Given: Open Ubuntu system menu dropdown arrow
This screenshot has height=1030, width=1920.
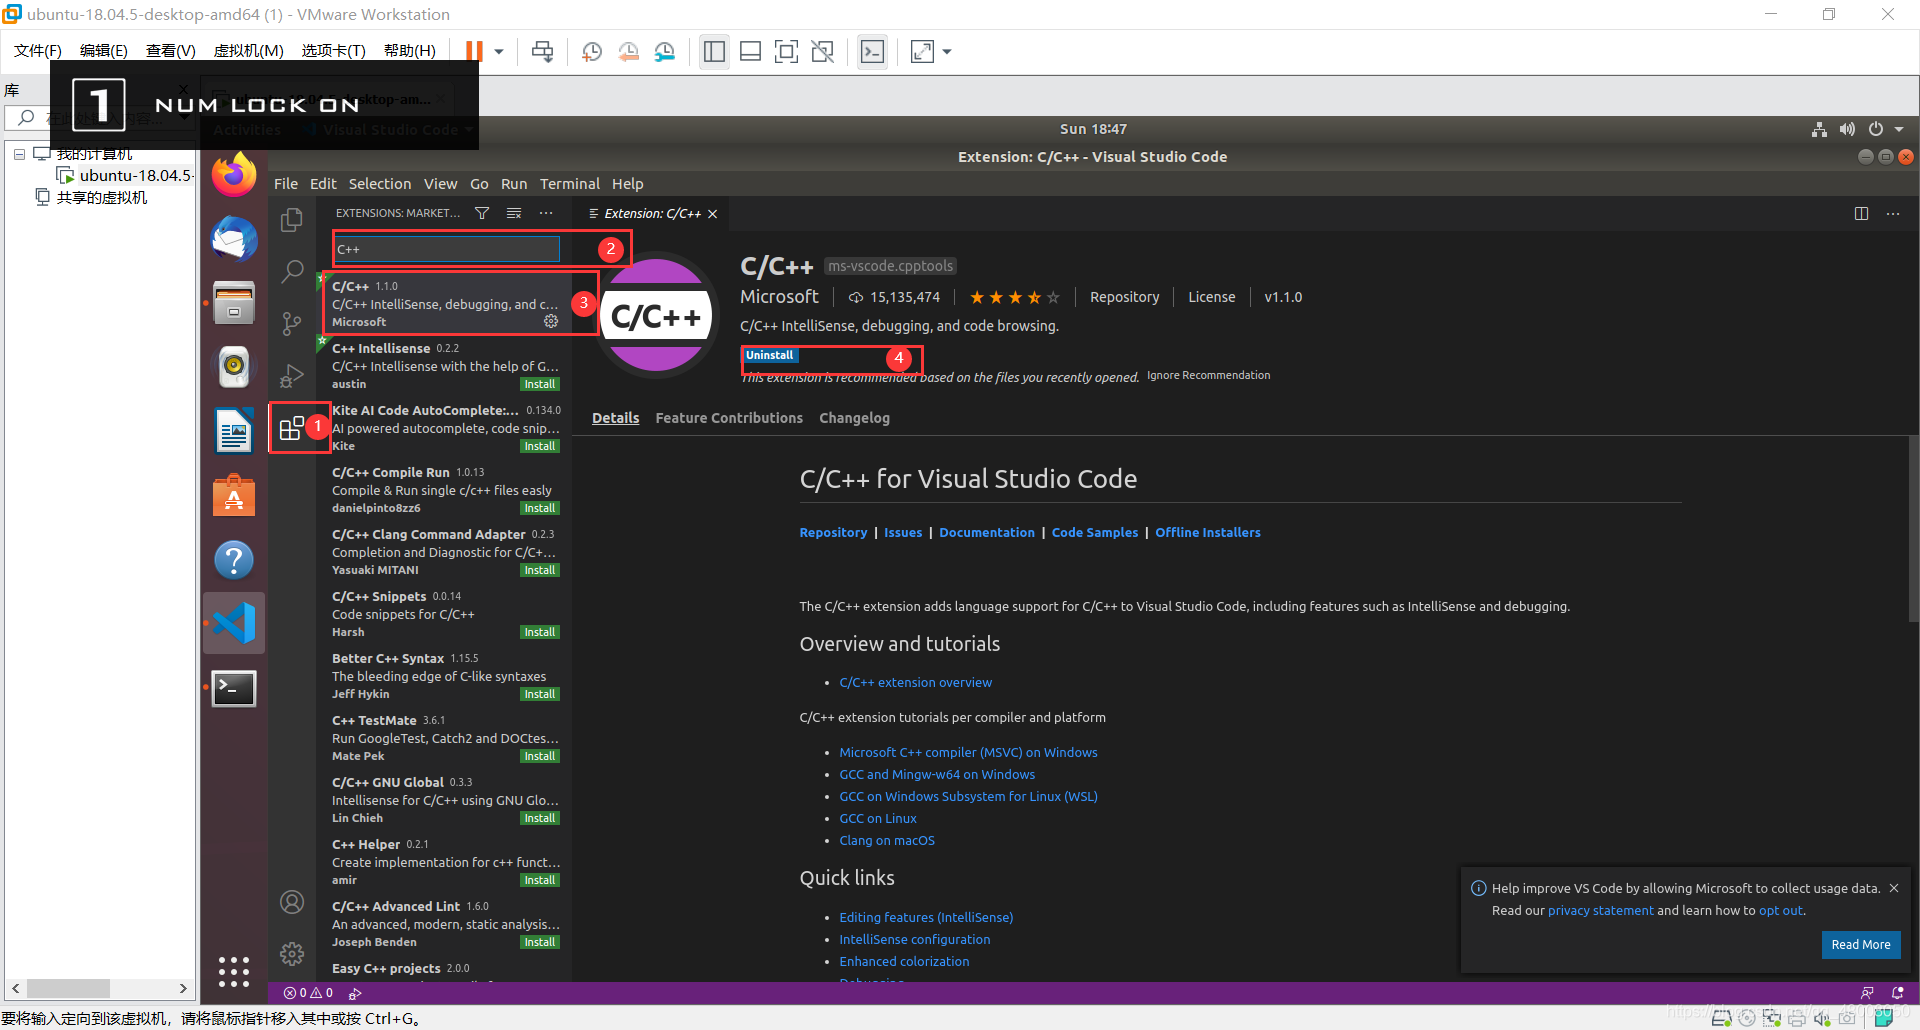Looking at the screenshot, I should point(1899,129).
